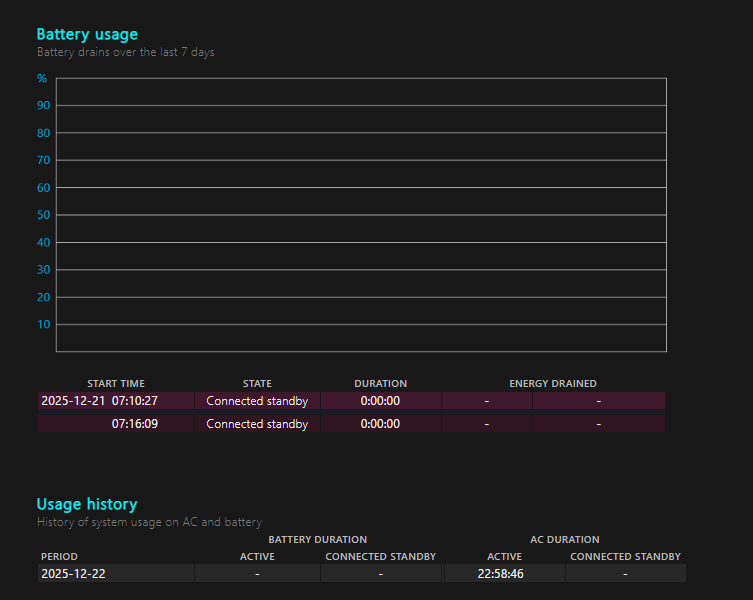Click the START TIME column header
This screenshot has height=600, width=753.
click(x=116, y=383)
